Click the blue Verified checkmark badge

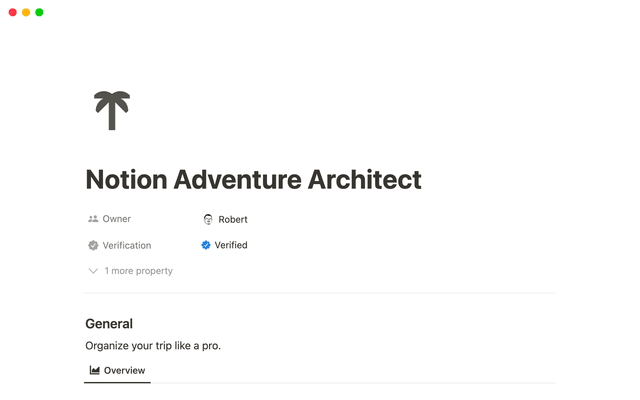coord(206,245)
